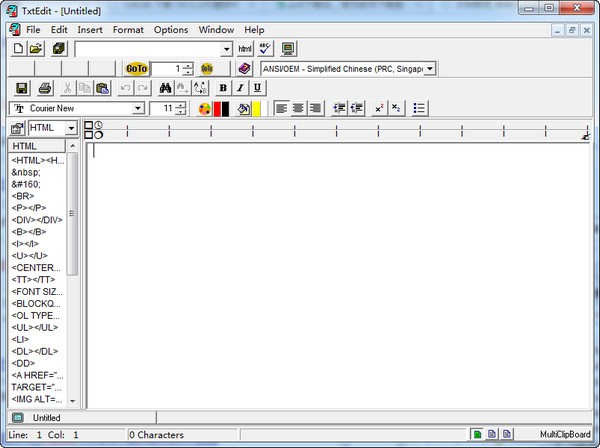Click the Print icon
Screen dimensions: 600x448
pyautogui.click(x=45, y=88)
